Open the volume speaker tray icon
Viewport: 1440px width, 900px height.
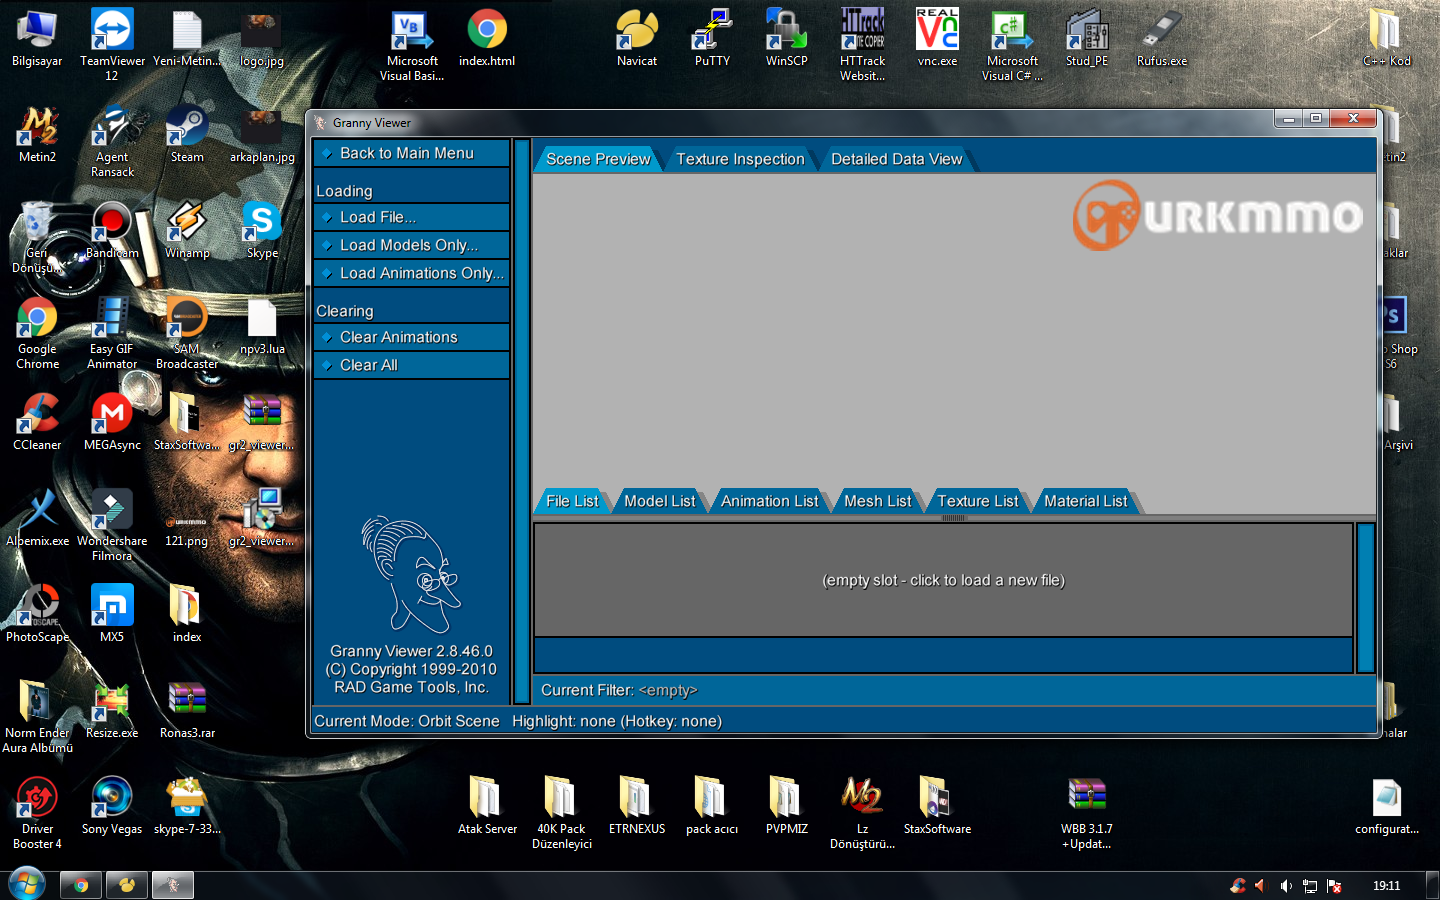click(1286, 886)
